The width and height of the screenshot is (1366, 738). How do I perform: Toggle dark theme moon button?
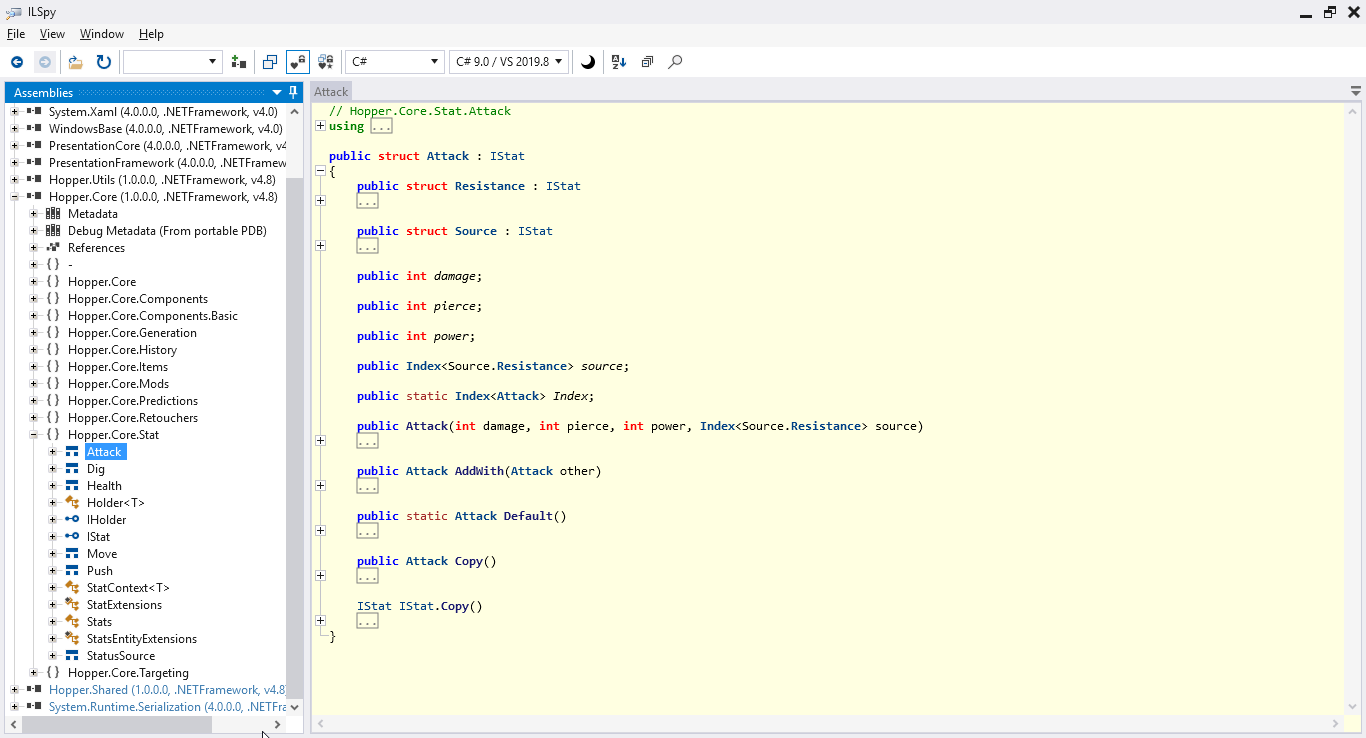[588, 62]
